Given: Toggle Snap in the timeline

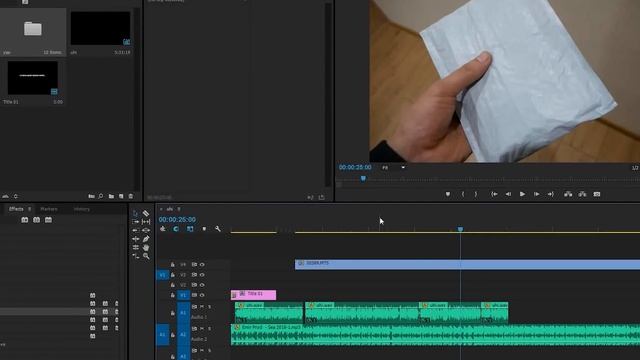Looking at the screenshot, I should [x=176, y=229].
